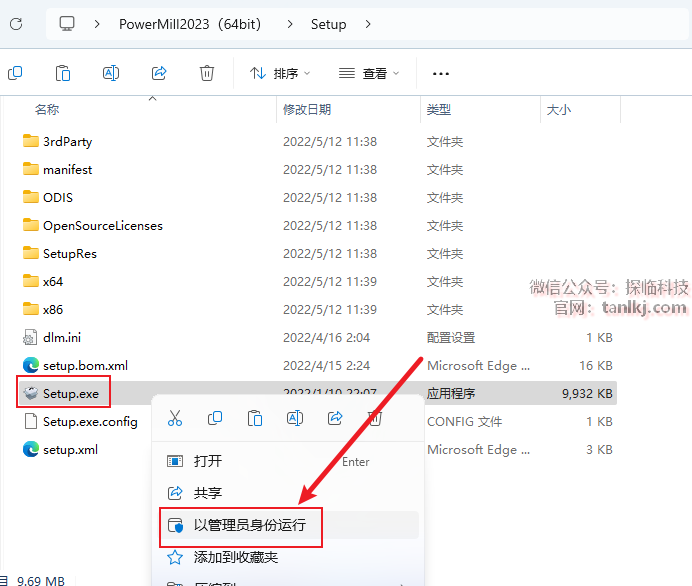Viewport: 692px width, 586px height.
Task: Choose 打开 in the context menu
Action: click(288, 462)
